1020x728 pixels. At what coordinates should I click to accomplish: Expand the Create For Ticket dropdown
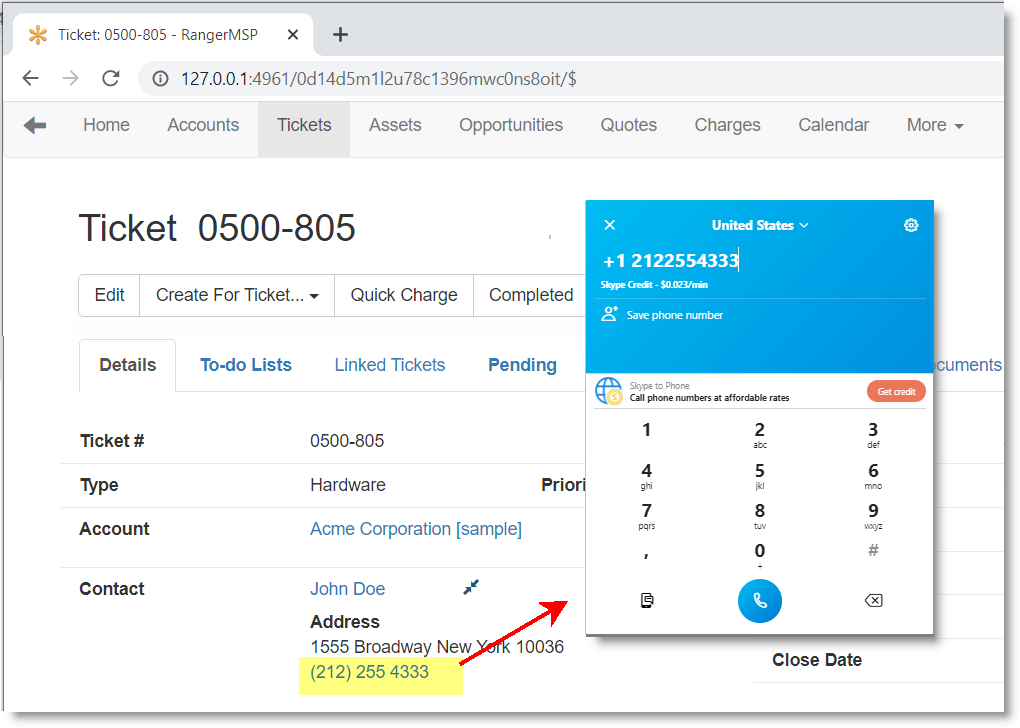click(x=237, y=295)
